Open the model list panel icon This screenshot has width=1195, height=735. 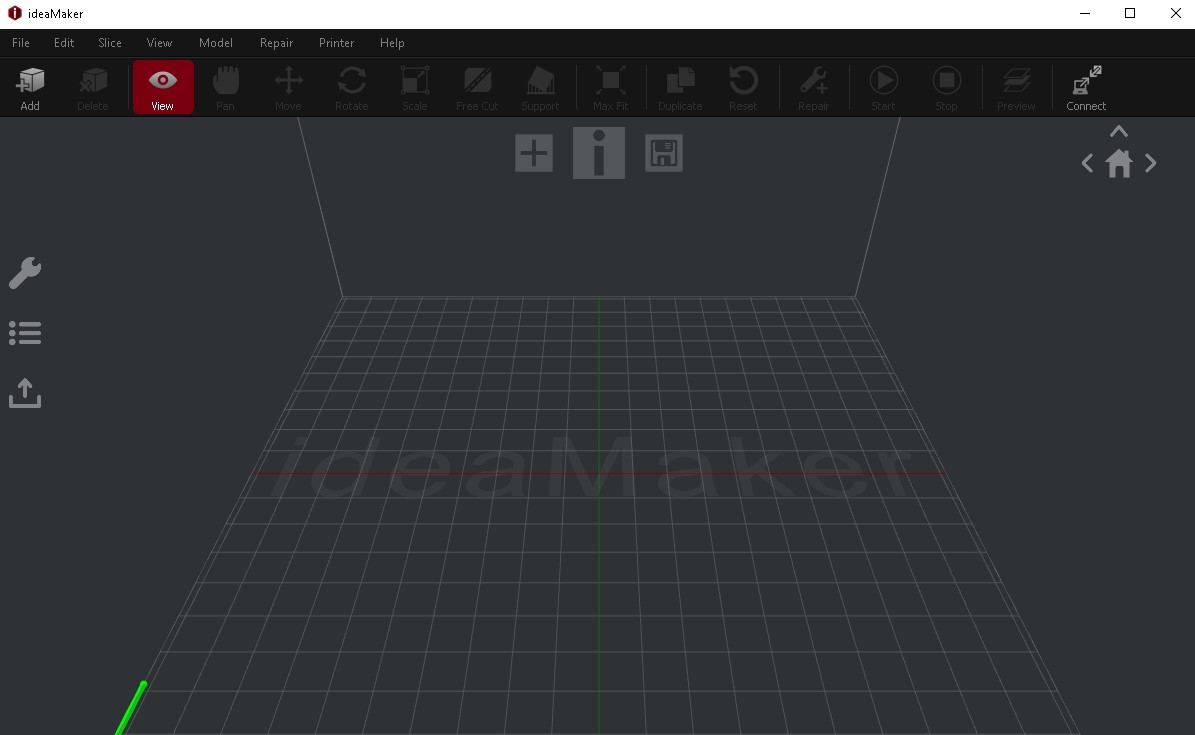click(x=24, y=332)
